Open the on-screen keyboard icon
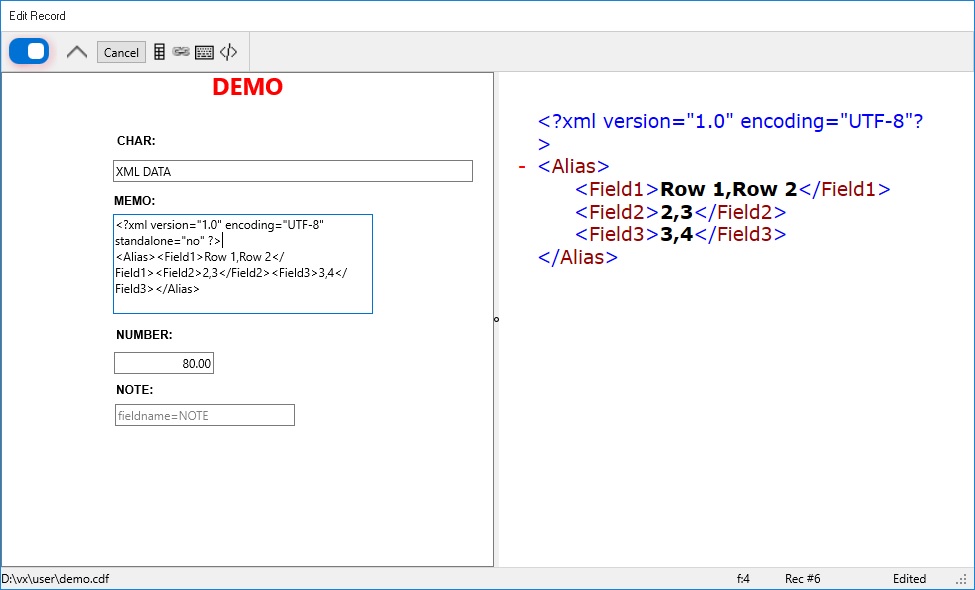The image size is (975, 590). click(205, 51)
